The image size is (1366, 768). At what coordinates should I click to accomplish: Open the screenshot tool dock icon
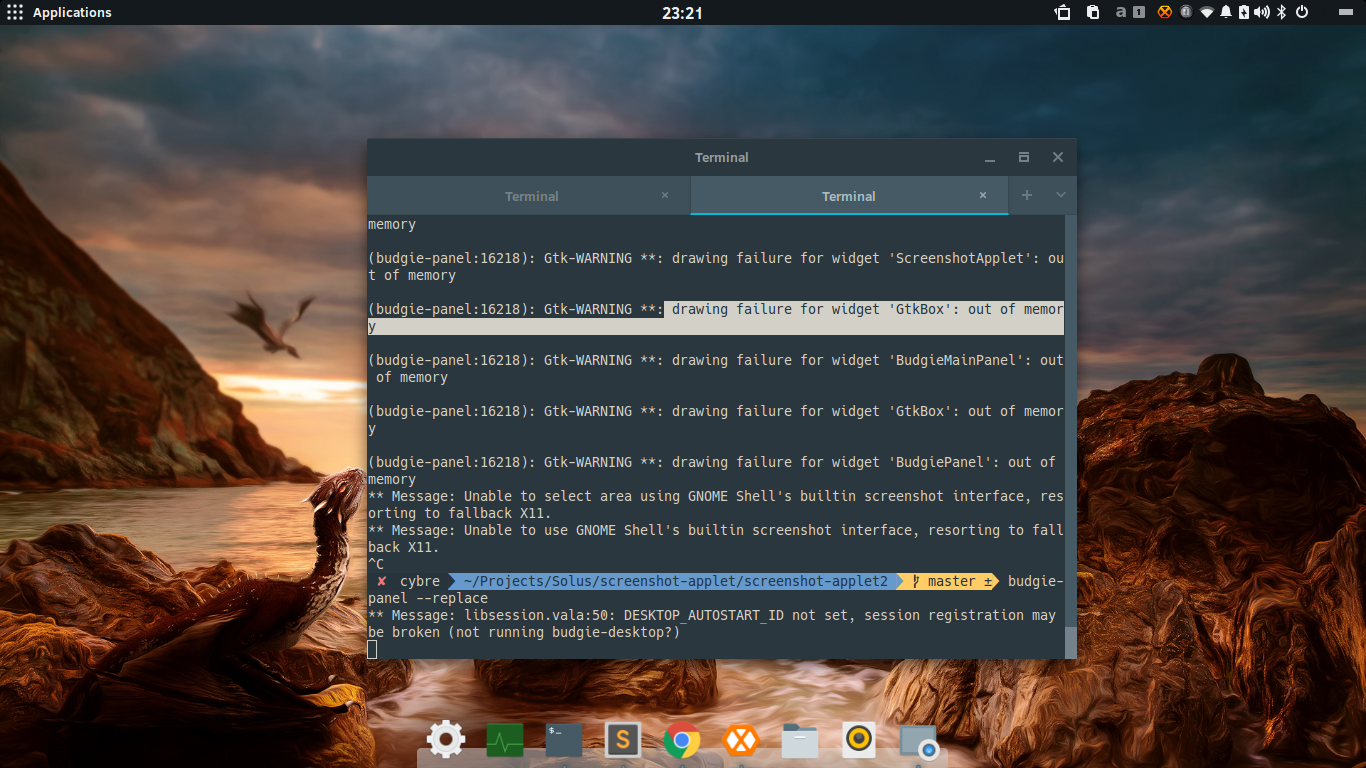pos(918,743)
